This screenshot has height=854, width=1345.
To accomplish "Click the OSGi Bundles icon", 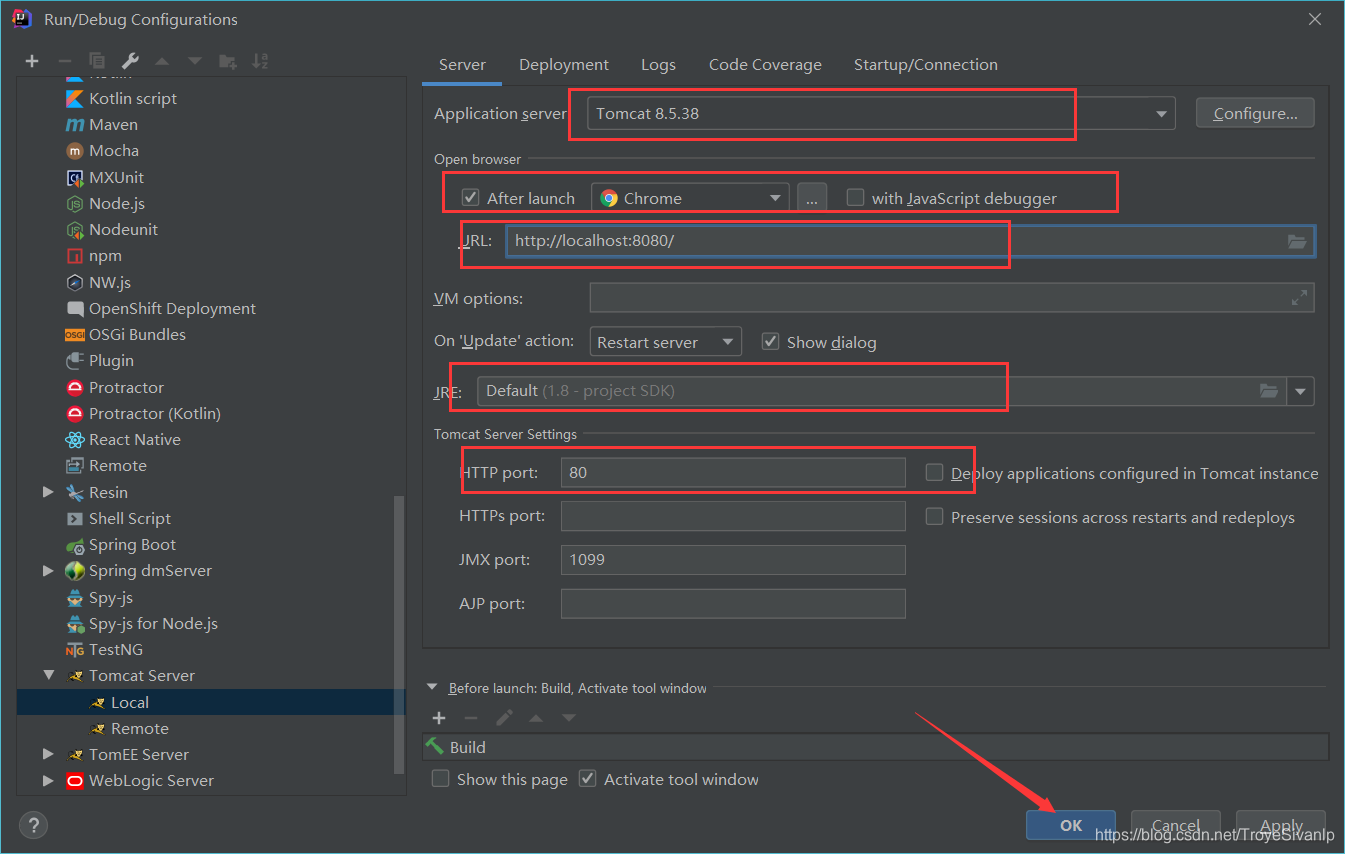I will pos(74,335).
